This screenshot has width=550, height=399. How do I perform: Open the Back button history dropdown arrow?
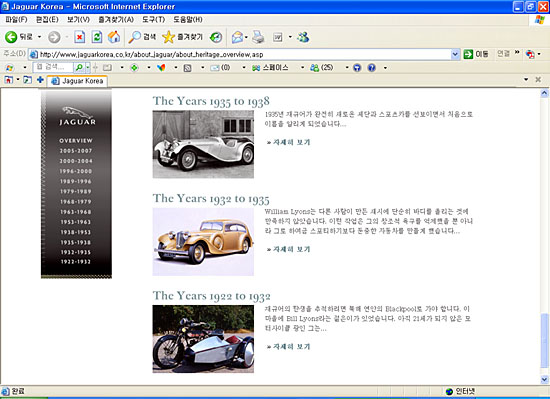coord(39,37)
